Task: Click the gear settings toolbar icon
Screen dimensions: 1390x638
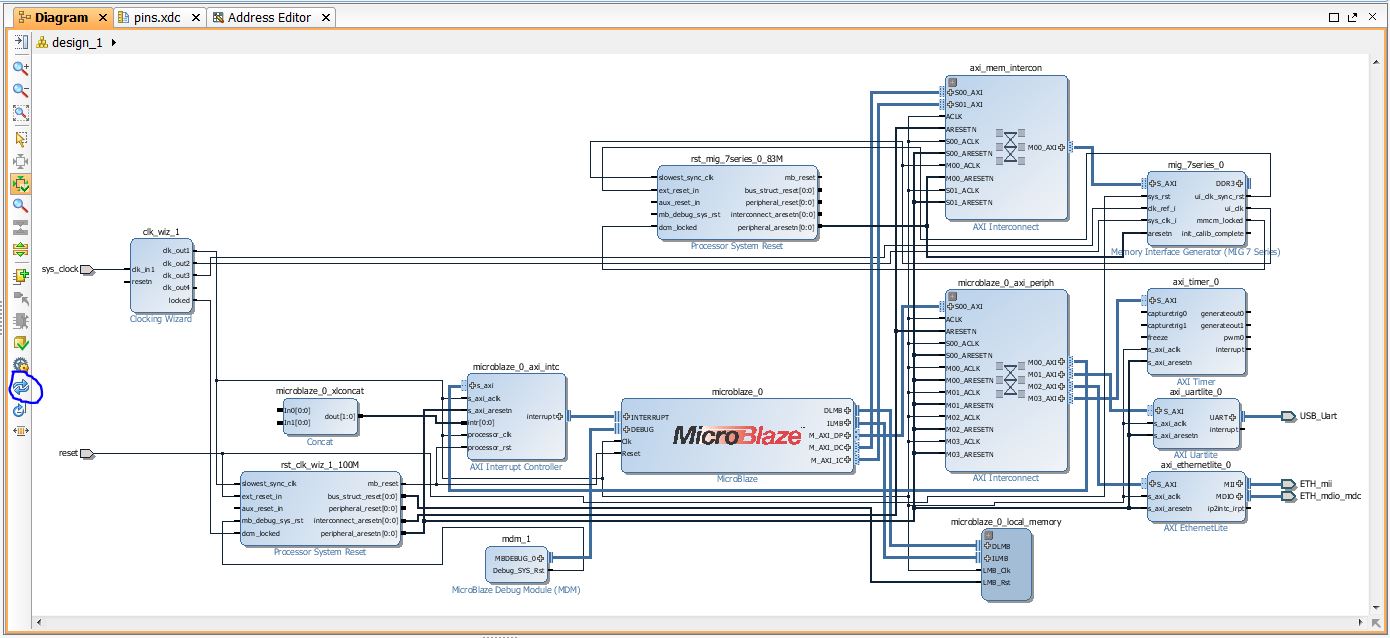Action: [x=20, y=366]
